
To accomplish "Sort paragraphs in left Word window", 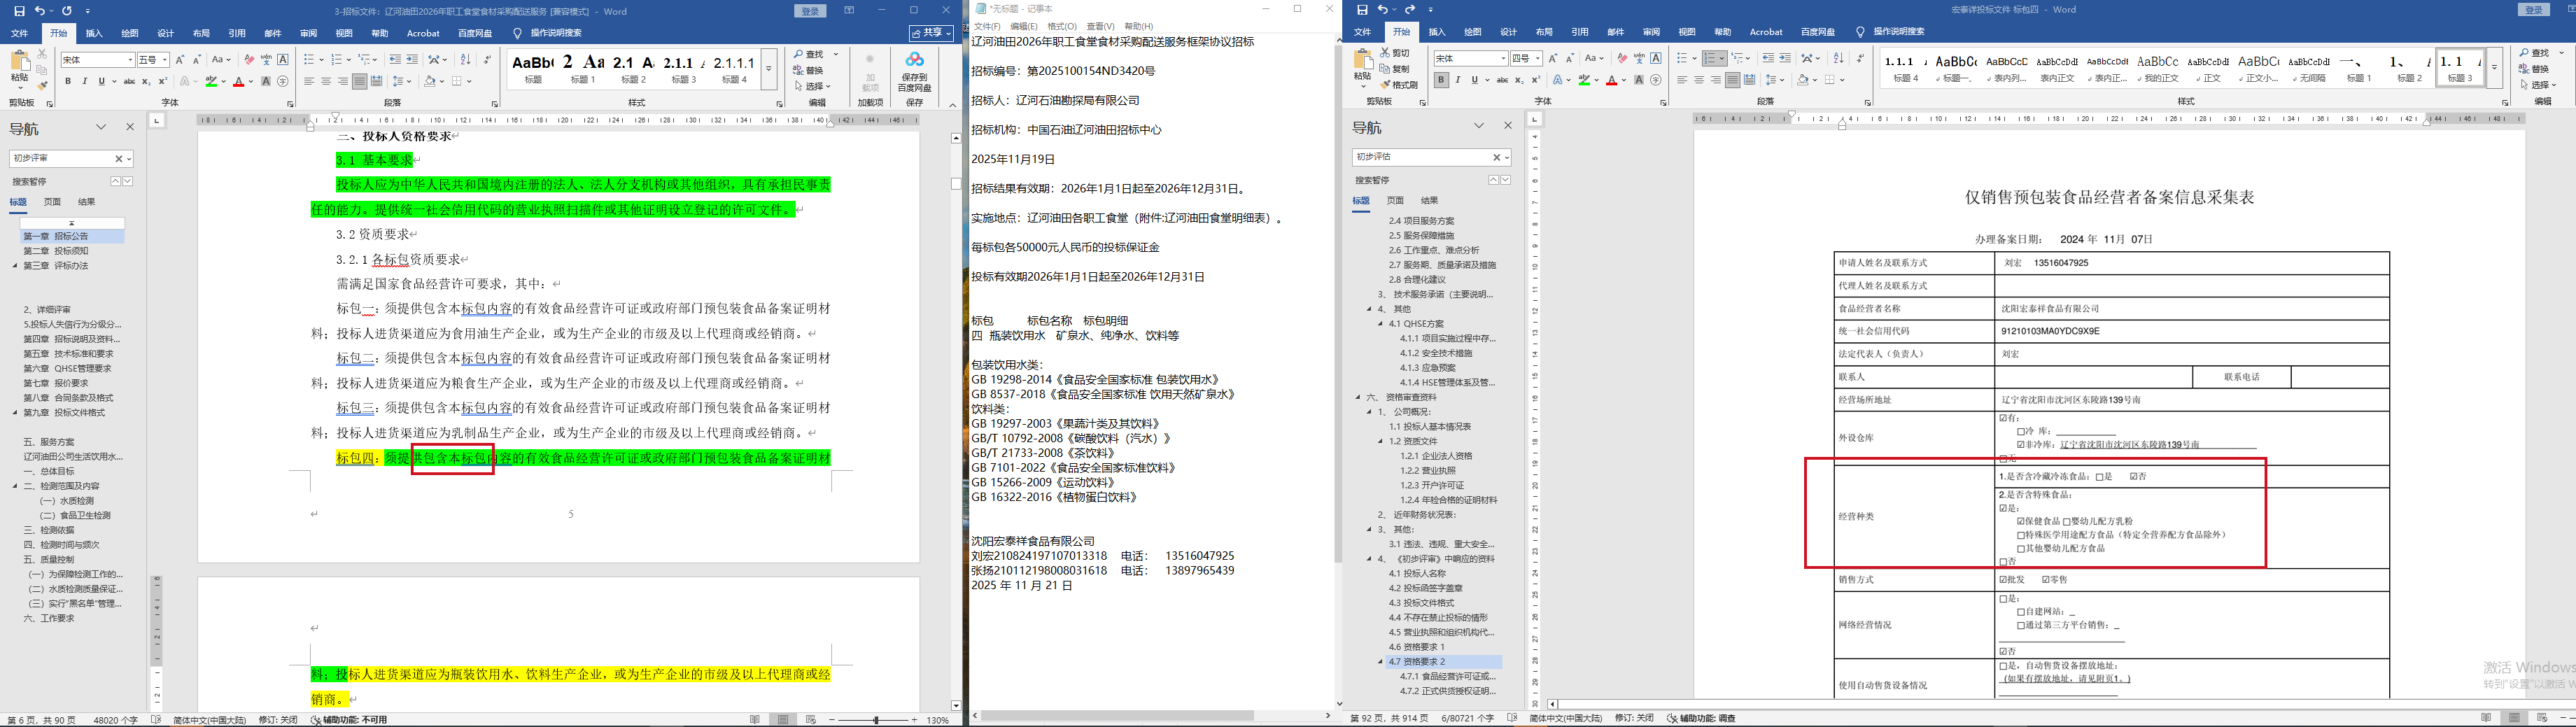I will coord(465,60).
